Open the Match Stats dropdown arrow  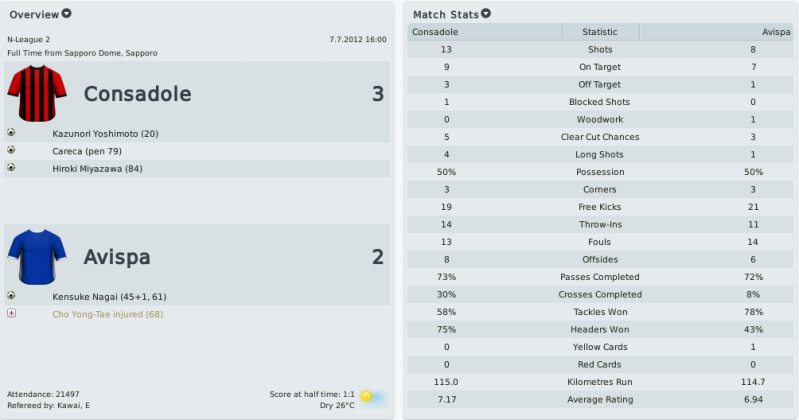(486, 14)
